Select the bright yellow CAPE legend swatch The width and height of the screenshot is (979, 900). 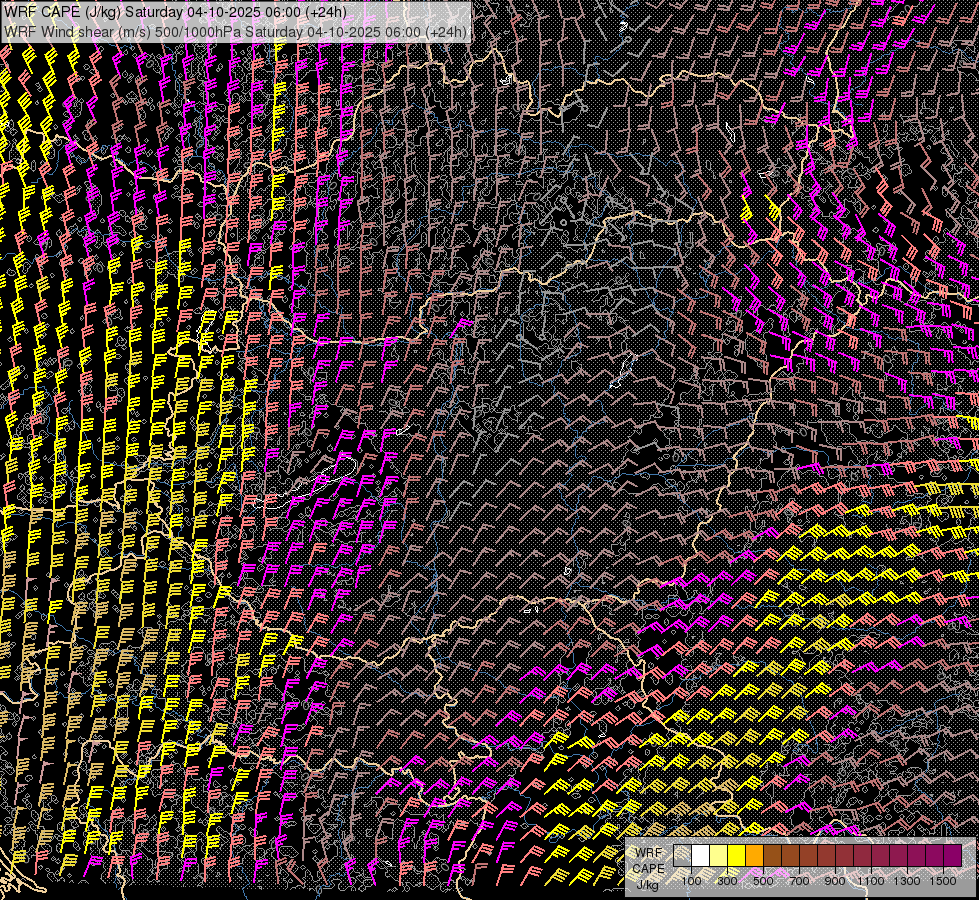(x=736, y=856)
